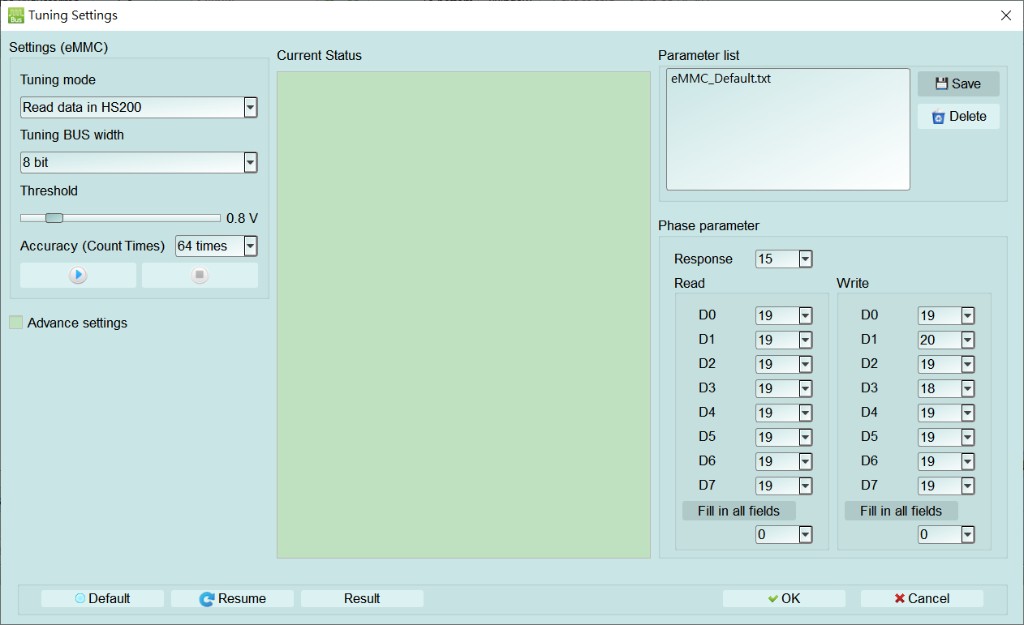Viewport: 1024px width, 625px height.
Task: Open Write D5 phase dropdown
Action: pyautogui.click(x=967, y=438)
